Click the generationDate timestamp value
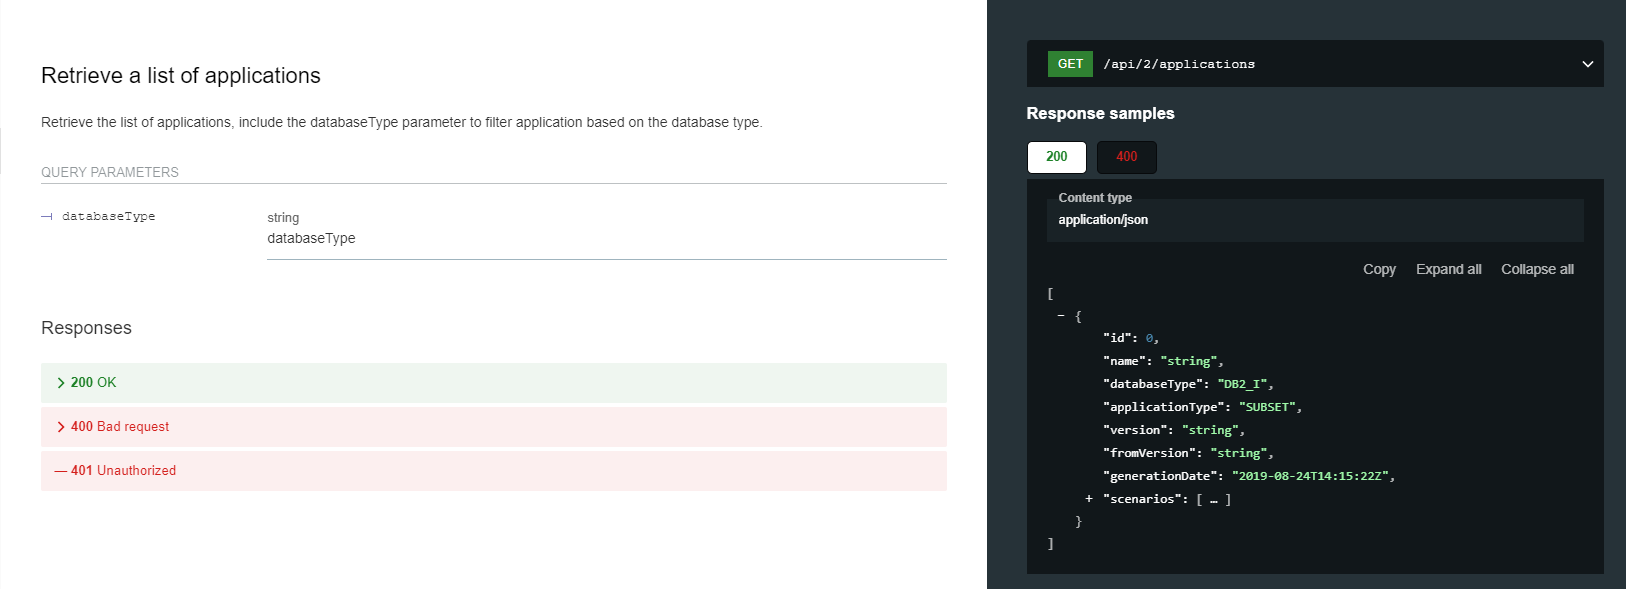Screen dimensions: 1626x589 pos(1312,476)
